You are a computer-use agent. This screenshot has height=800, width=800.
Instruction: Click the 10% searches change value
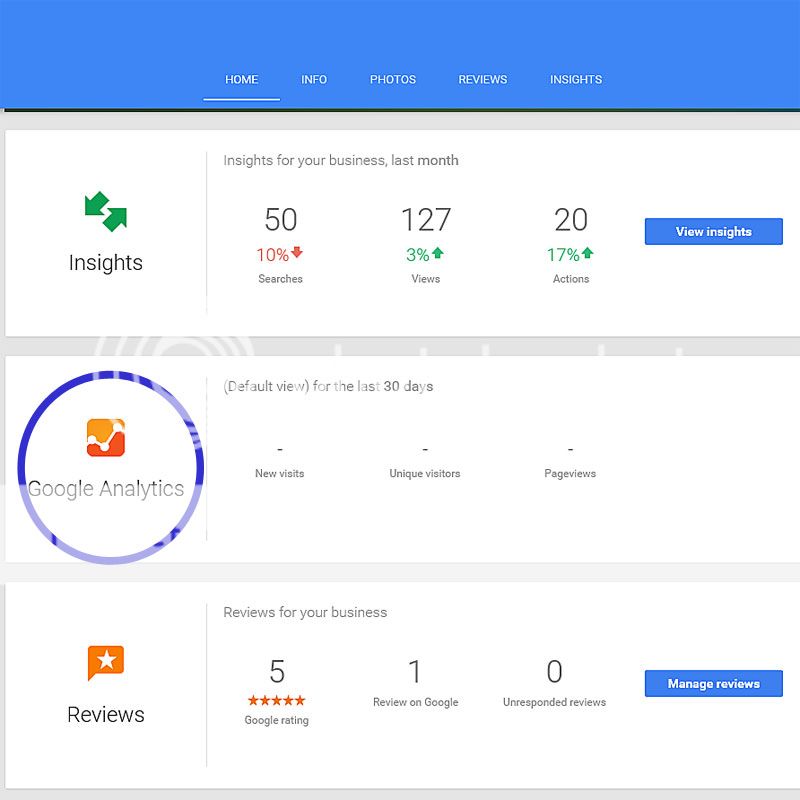coord(272,255)
